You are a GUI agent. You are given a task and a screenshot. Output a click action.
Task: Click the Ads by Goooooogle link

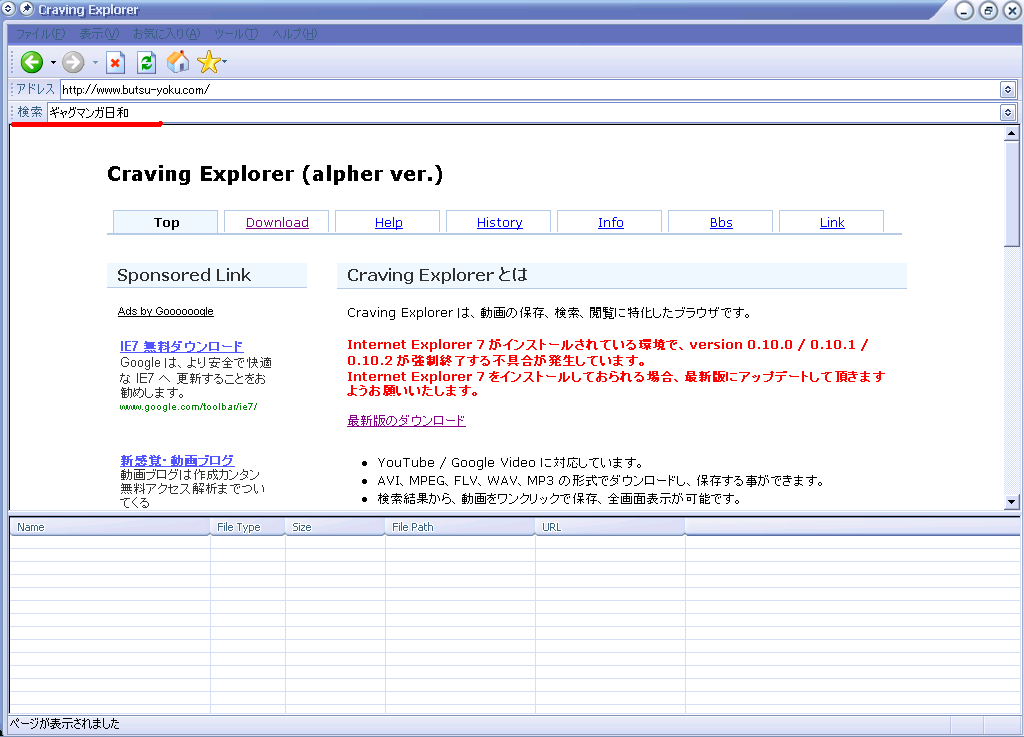click(x=165, y=311)
